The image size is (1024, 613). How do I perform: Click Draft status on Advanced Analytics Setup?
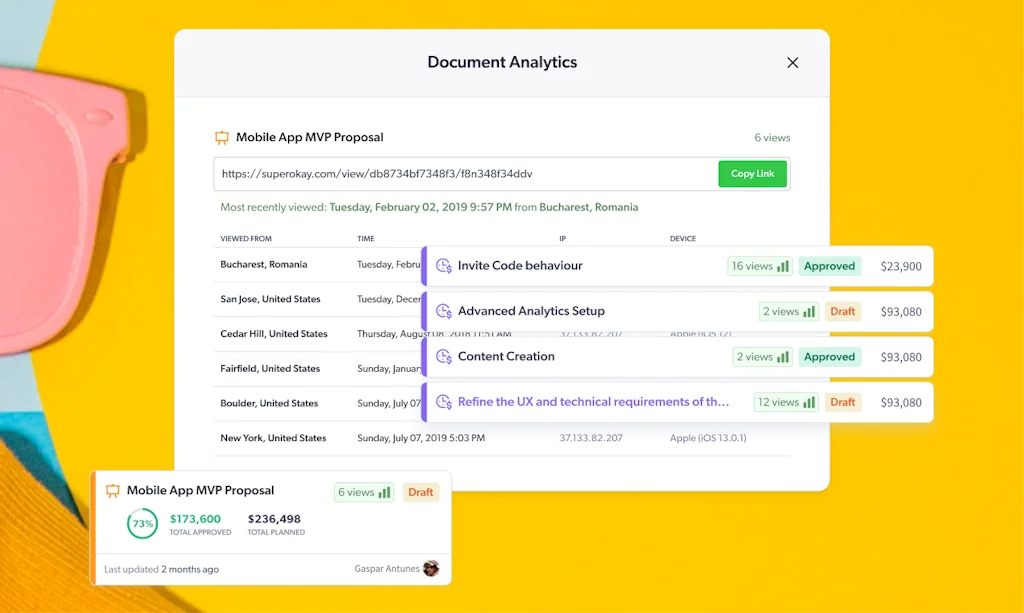[842, 311]
